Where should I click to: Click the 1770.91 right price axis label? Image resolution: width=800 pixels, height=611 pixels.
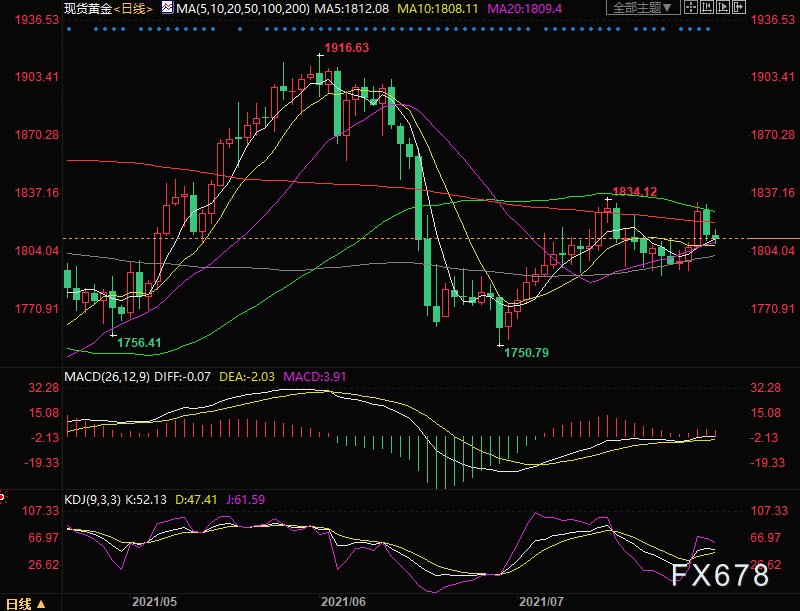[x=772, y=309]
